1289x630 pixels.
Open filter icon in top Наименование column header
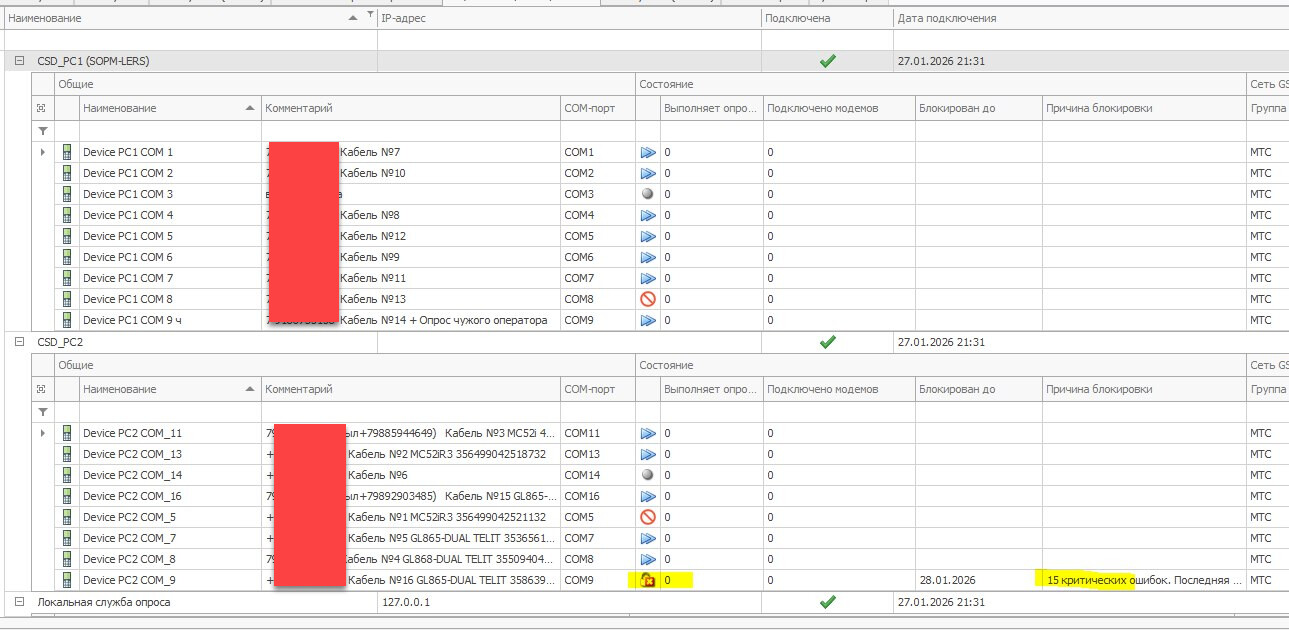370,16
